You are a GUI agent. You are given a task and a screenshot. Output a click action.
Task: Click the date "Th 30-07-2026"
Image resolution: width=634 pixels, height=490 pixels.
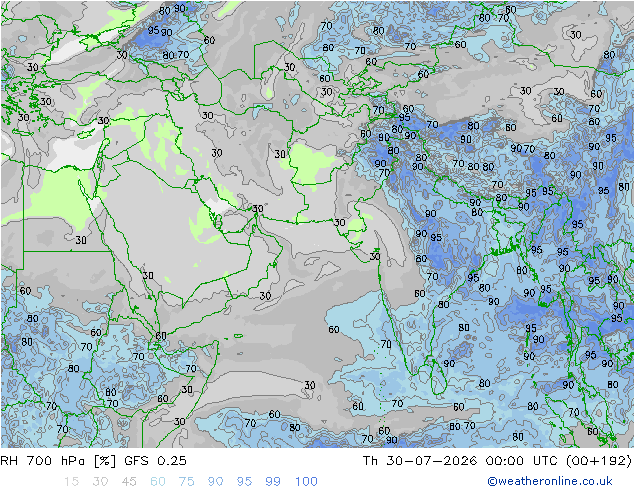tap(420, 461)
